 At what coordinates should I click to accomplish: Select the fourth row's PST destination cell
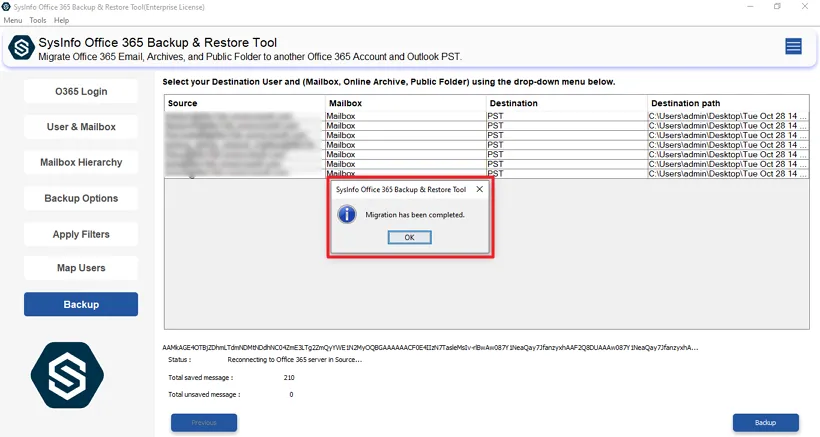pos(566,145)
